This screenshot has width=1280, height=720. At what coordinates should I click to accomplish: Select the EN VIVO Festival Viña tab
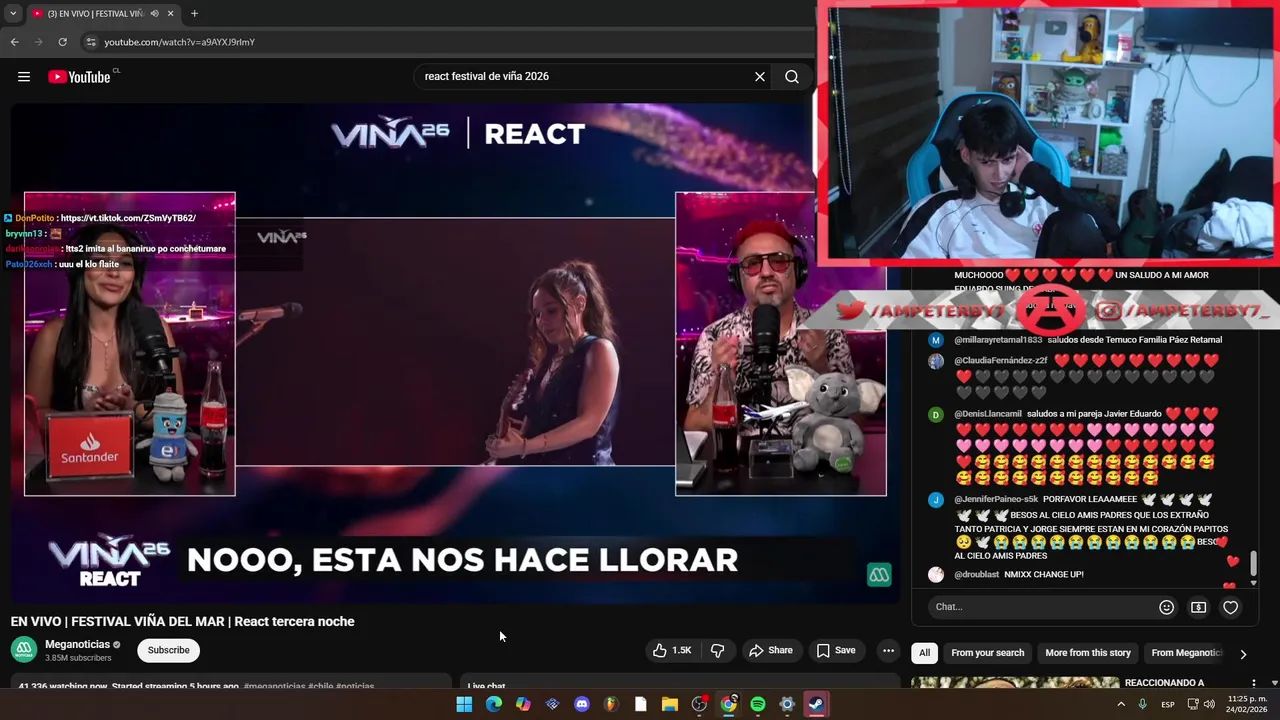coord(95,14)
